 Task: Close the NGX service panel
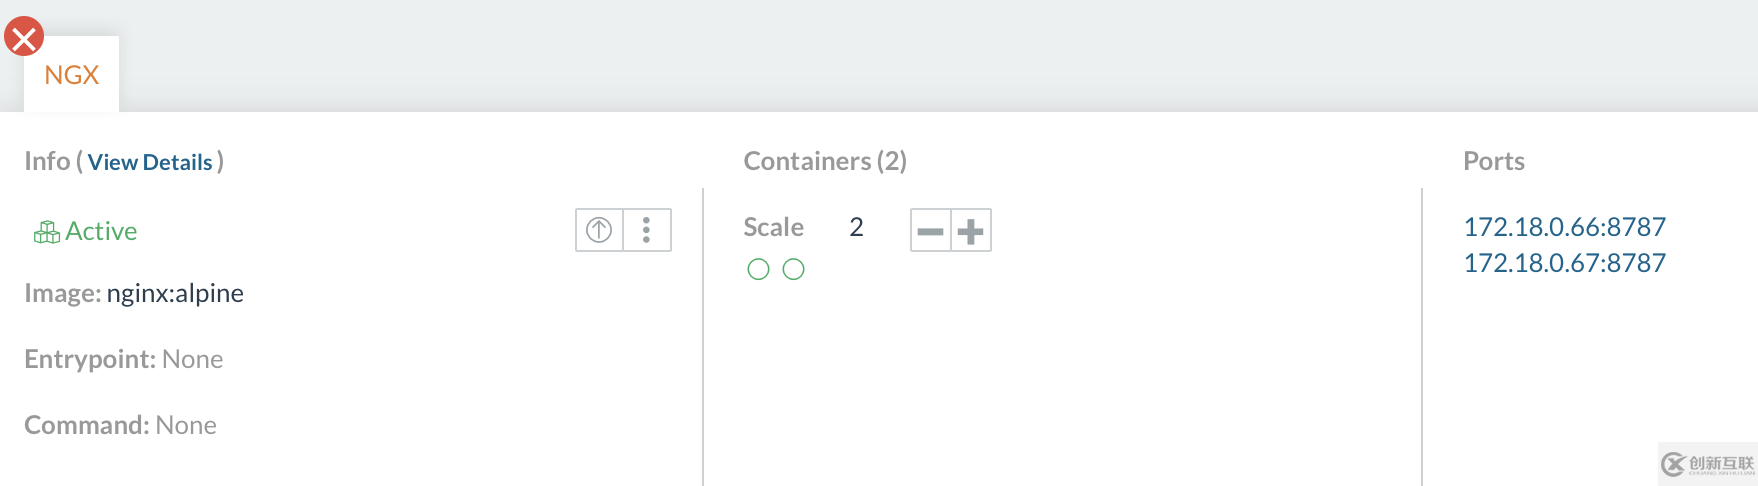pyautogui.click(x=24, y=37)
